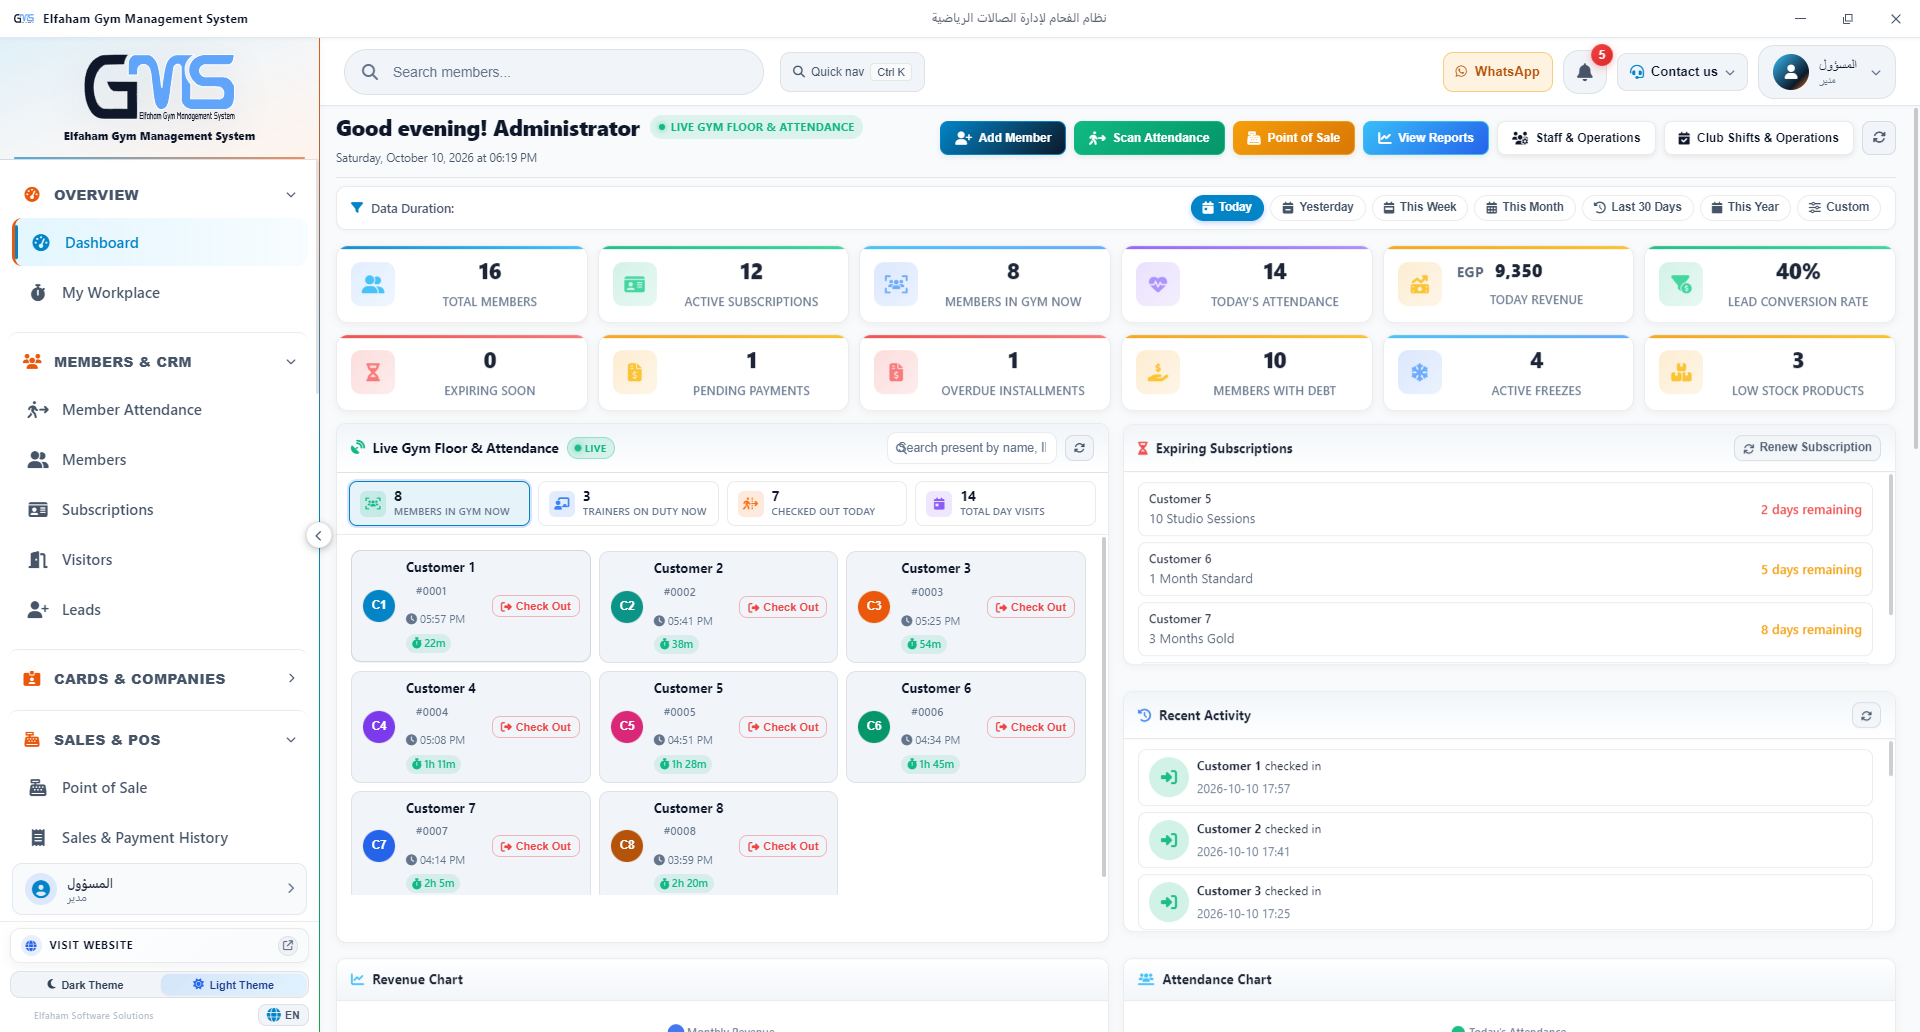
Task: Switch to Checked Out Today tab
Action: pos(816,503)
